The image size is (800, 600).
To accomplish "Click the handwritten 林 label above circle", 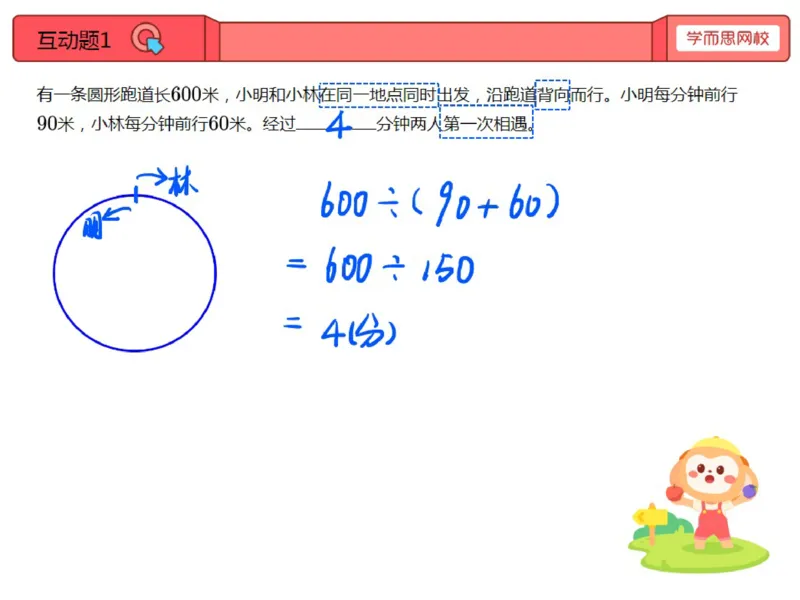I will click(183, 182).
